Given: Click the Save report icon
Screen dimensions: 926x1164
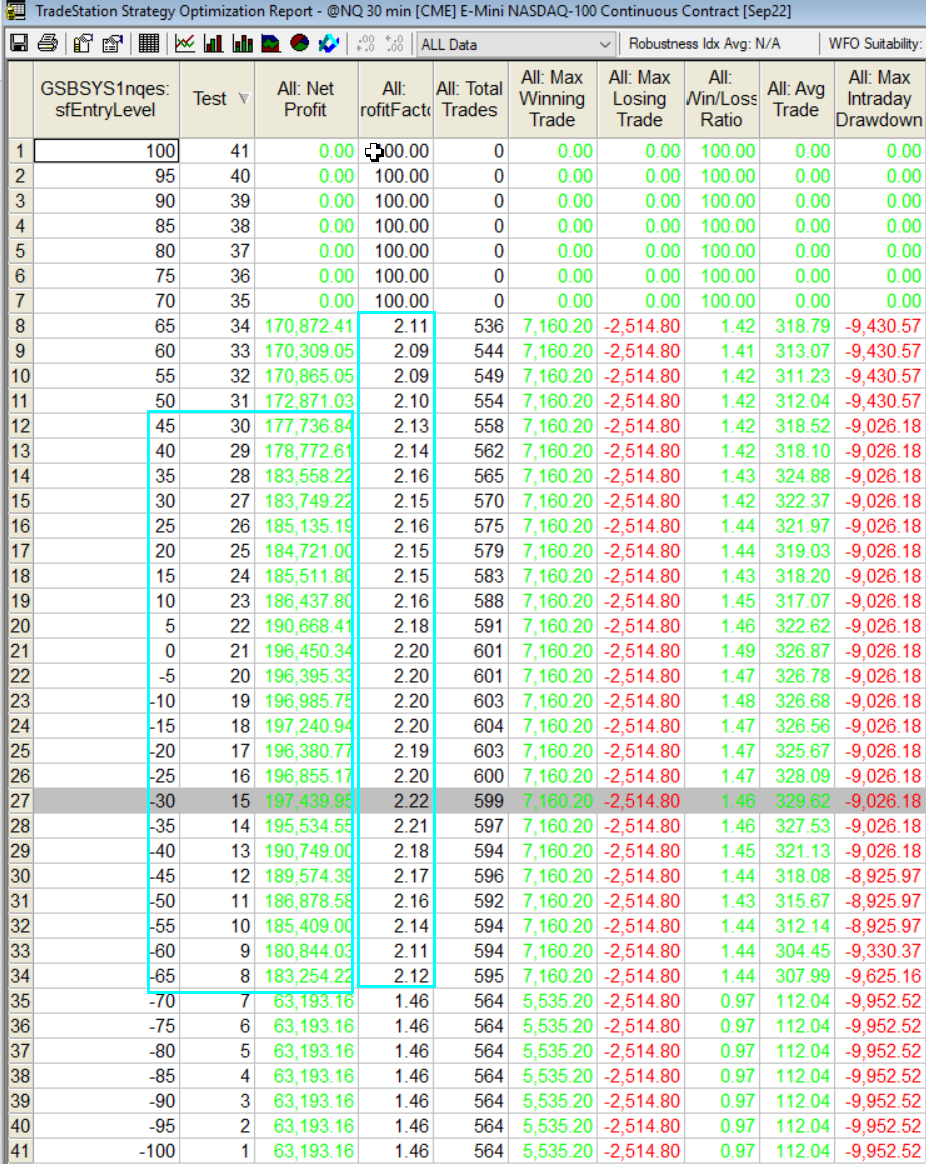Looking at the screenshot, I should [18, 45].
